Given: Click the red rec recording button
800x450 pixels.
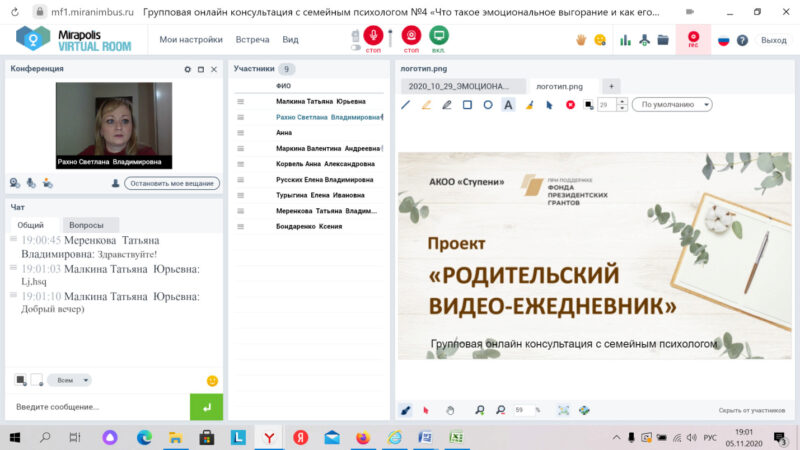Looking at the screenshot, I should (x=693, y=39).
